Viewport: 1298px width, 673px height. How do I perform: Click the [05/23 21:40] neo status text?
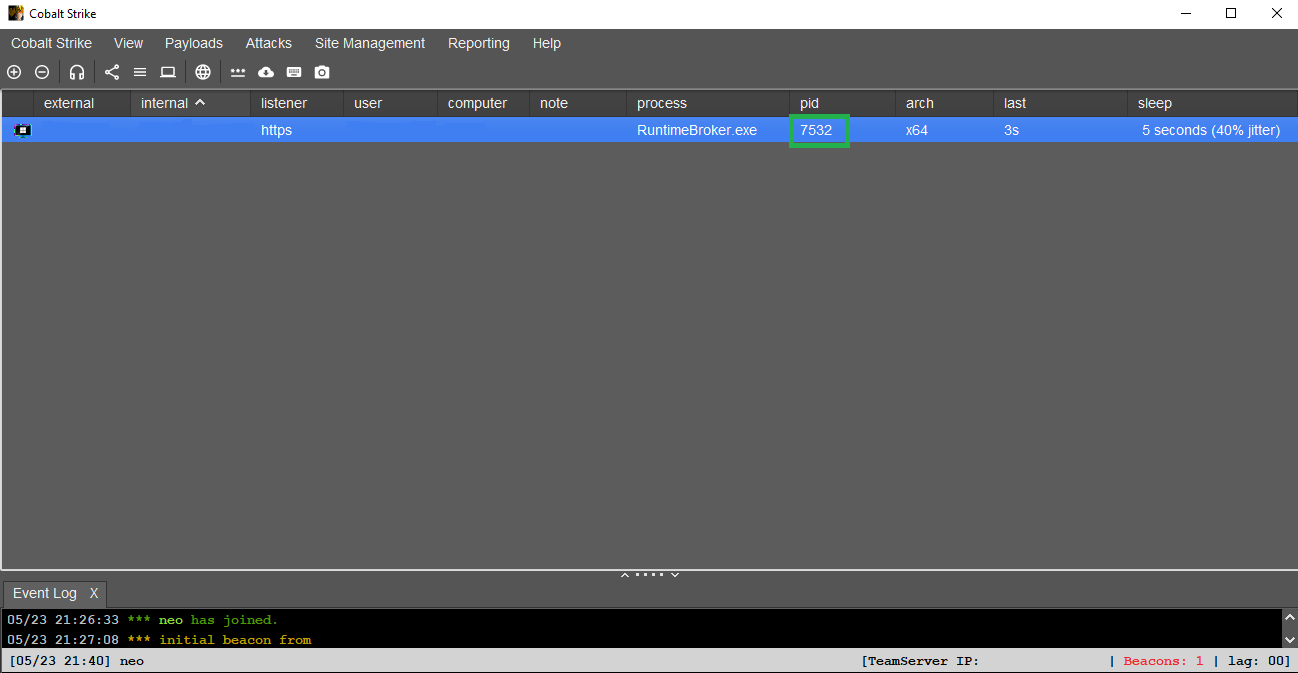click(x=76, y=661)
